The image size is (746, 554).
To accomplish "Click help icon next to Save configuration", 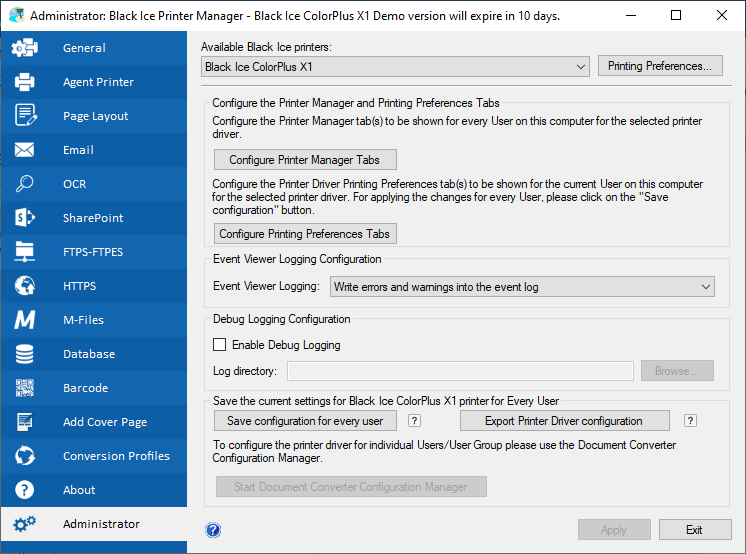I will (x=414, y=421).
